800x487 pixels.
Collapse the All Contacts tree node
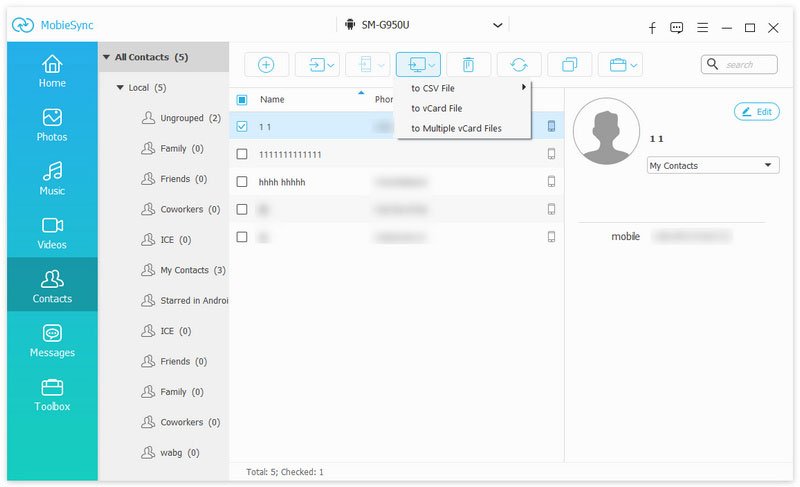[107, 57]
